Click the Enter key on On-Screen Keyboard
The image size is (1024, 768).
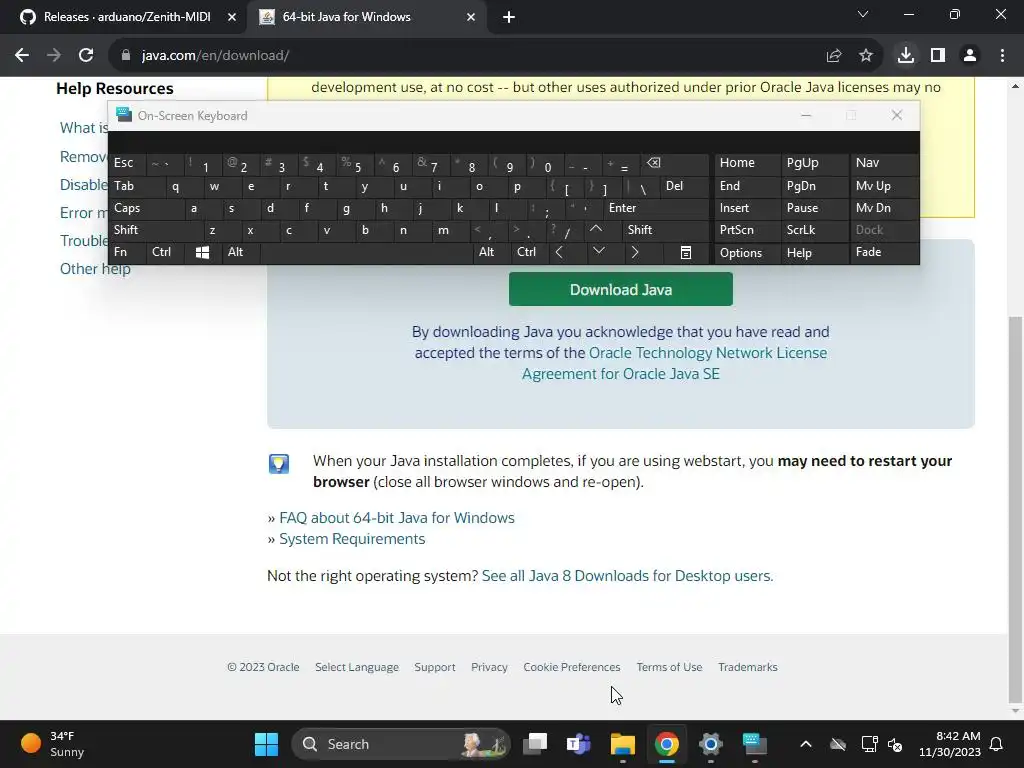[656, 208]
